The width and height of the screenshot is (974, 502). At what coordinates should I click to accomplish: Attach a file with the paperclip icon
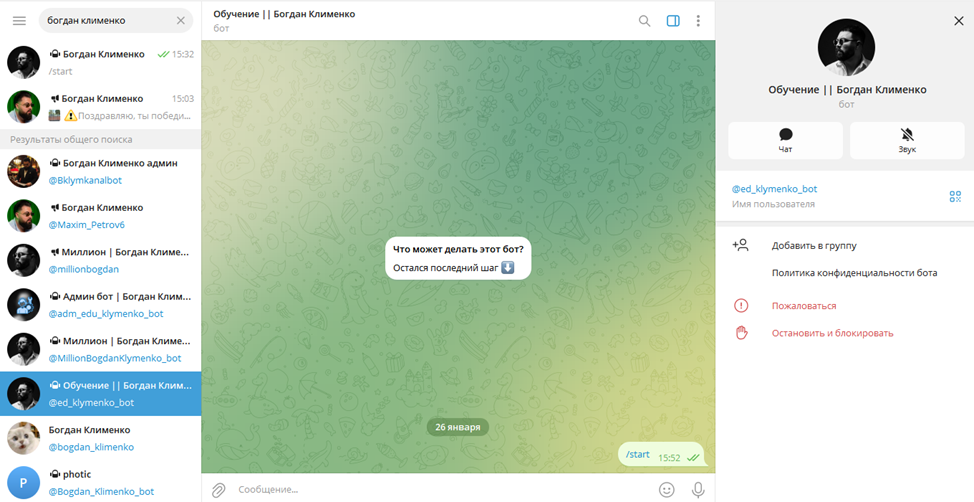tap(218, 490)
